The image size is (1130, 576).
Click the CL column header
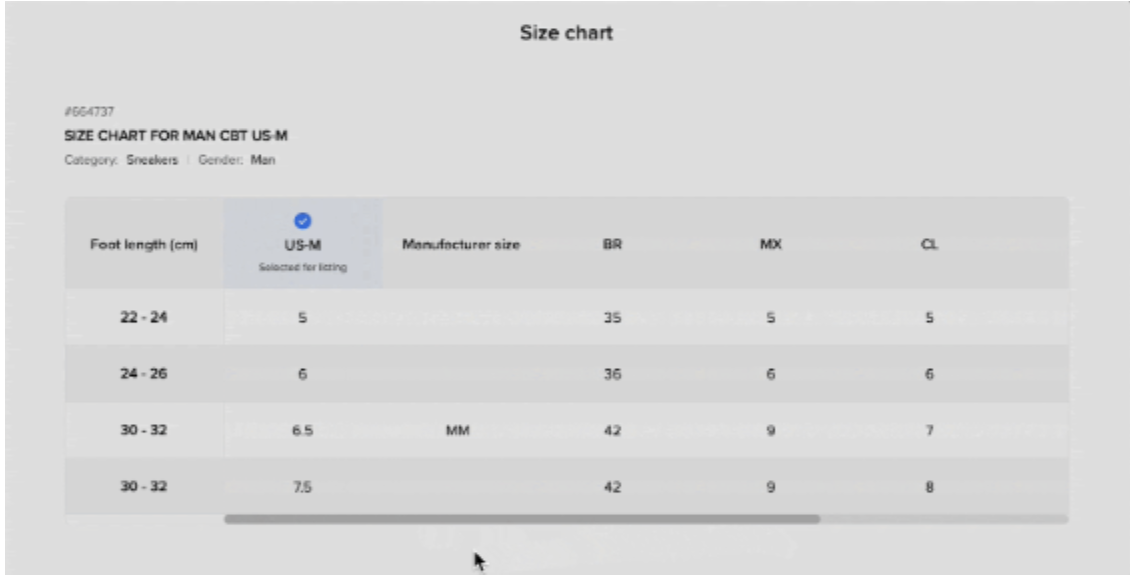click(929, 244)
